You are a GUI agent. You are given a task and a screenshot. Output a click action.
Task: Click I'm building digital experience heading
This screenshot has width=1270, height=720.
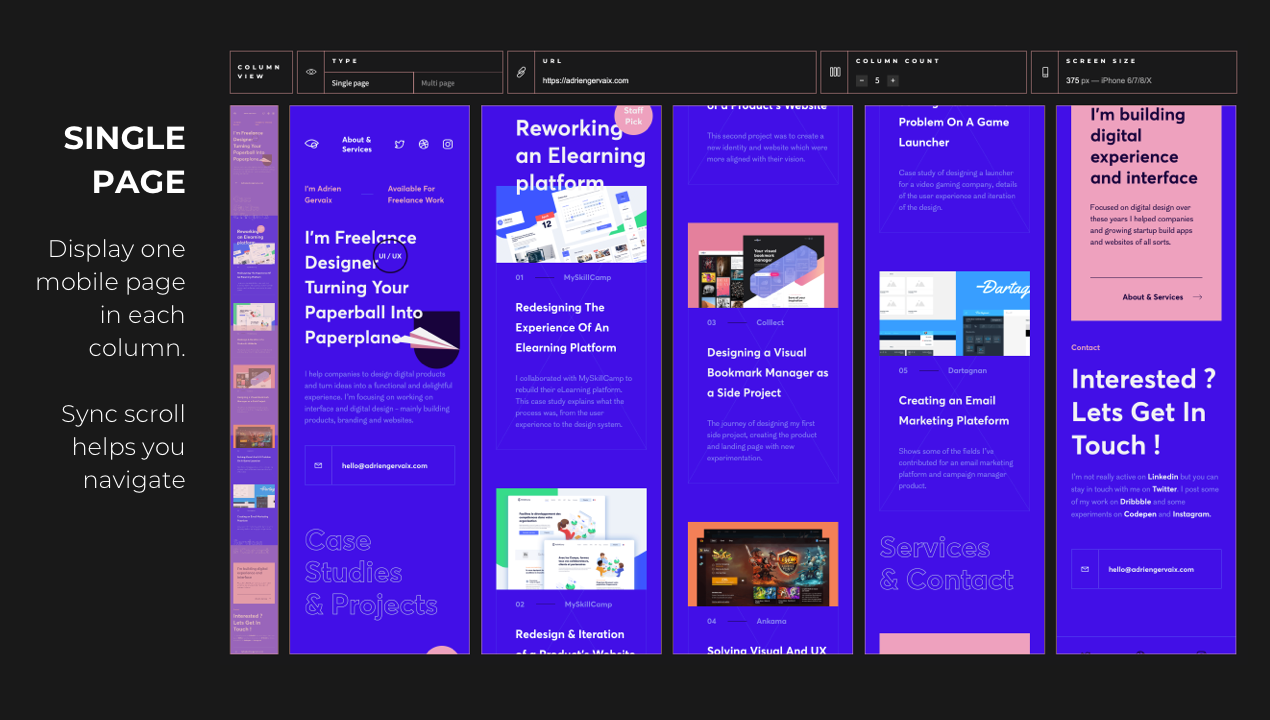point(1144,146)
